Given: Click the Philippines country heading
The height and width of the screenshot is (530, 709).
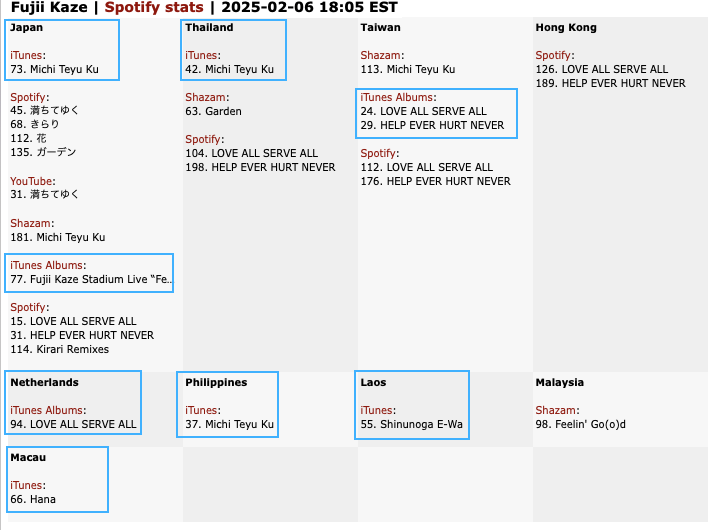Looking at the screenshot, I should click(x=216, y=382).
